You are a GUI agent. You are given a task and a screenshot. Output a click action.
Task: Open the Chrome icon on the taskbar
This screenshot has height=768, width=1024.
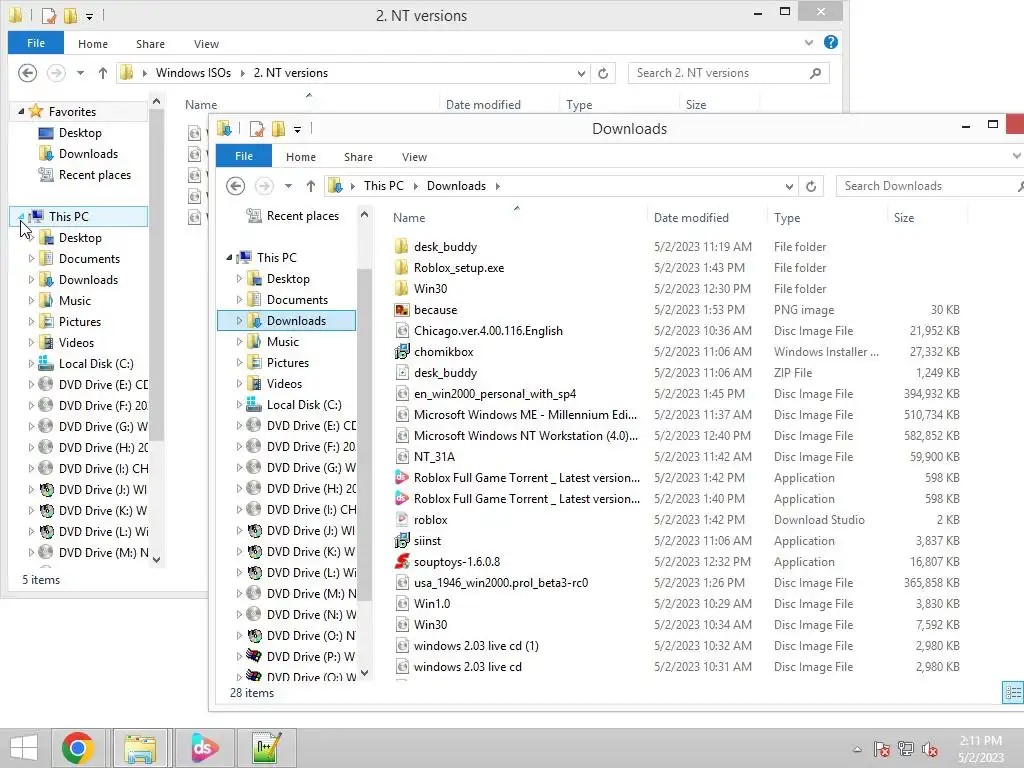click(x=78, y=748)
